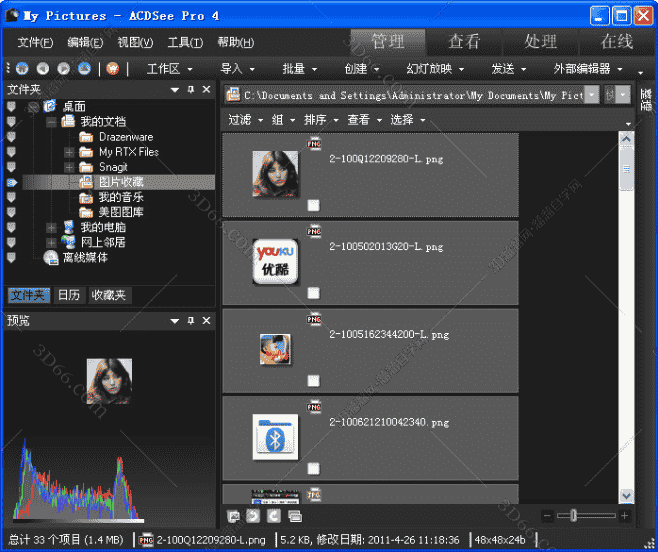This screenshot has height=552, width=658.
Task: Click the orange shopping cart toolbar icon
Action: (x=112, y=69)
